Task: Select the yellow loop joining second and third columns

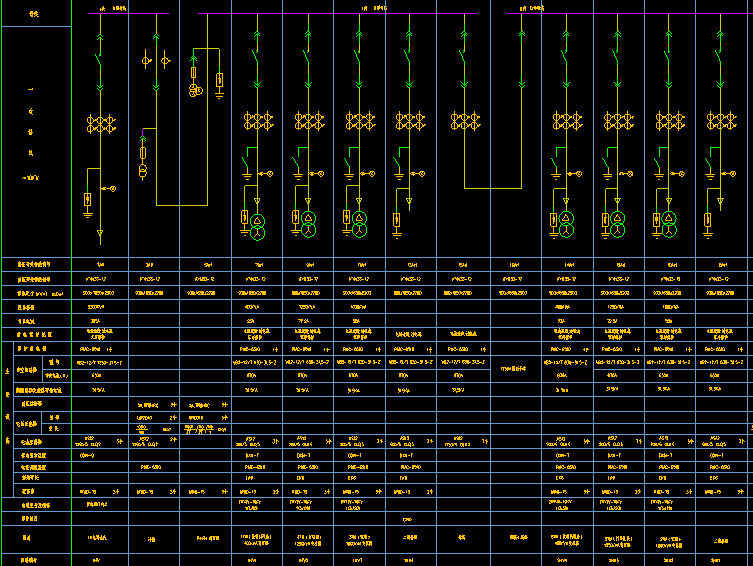Action: 181,203
